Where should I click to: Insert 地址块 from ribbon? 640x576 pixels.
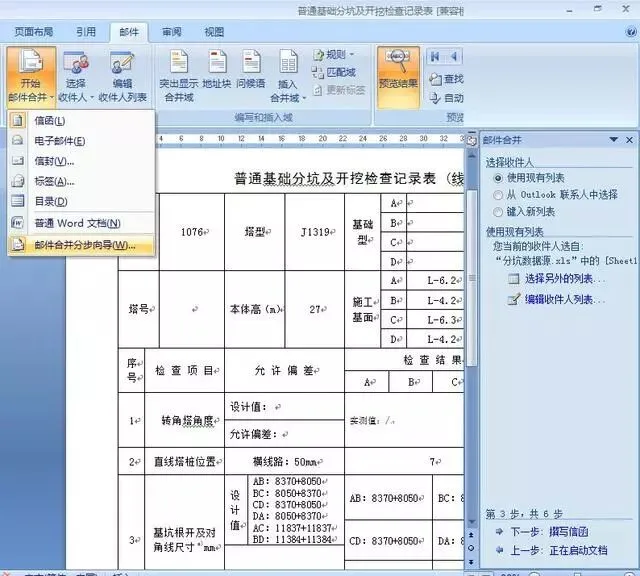[217, 69]
